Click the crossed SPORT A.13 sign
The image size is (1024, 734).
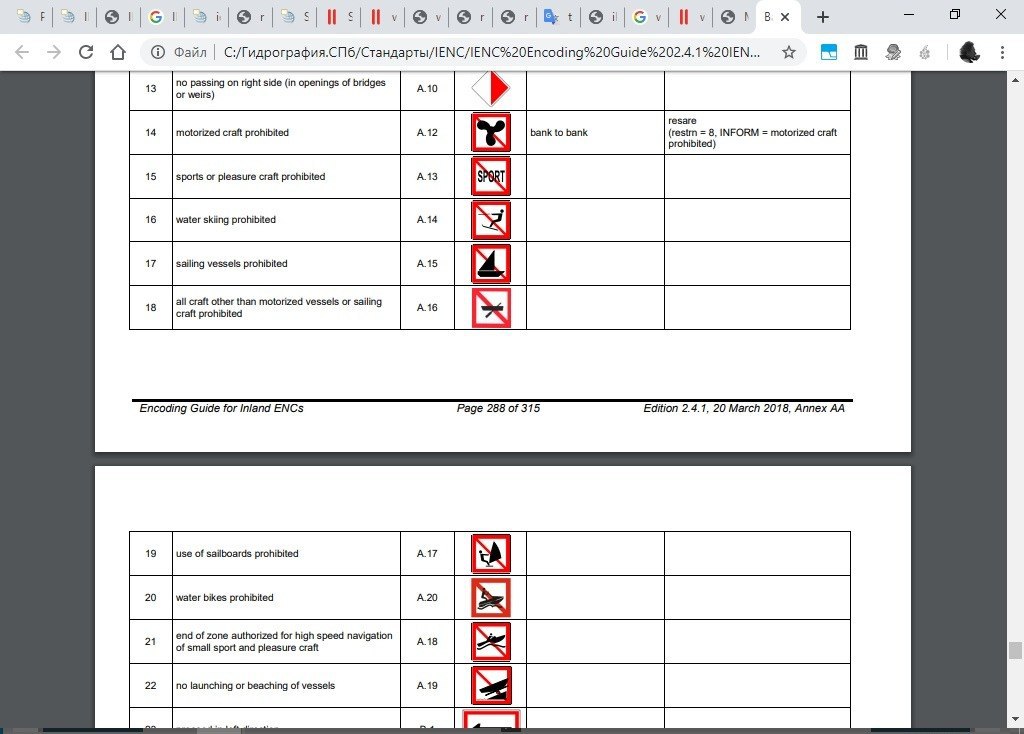point(490,176)
